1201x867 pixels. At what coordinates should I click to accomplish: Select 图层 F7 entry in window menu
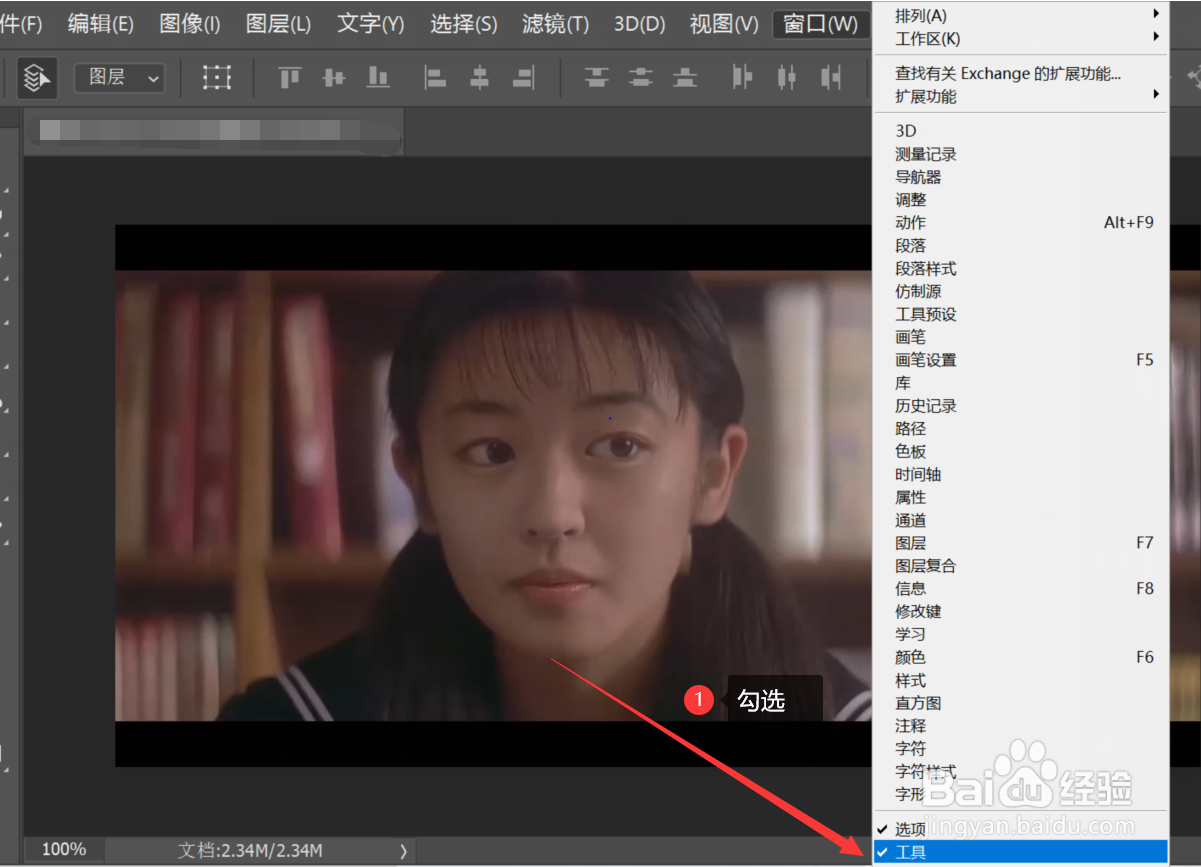tap(1020, 543)
